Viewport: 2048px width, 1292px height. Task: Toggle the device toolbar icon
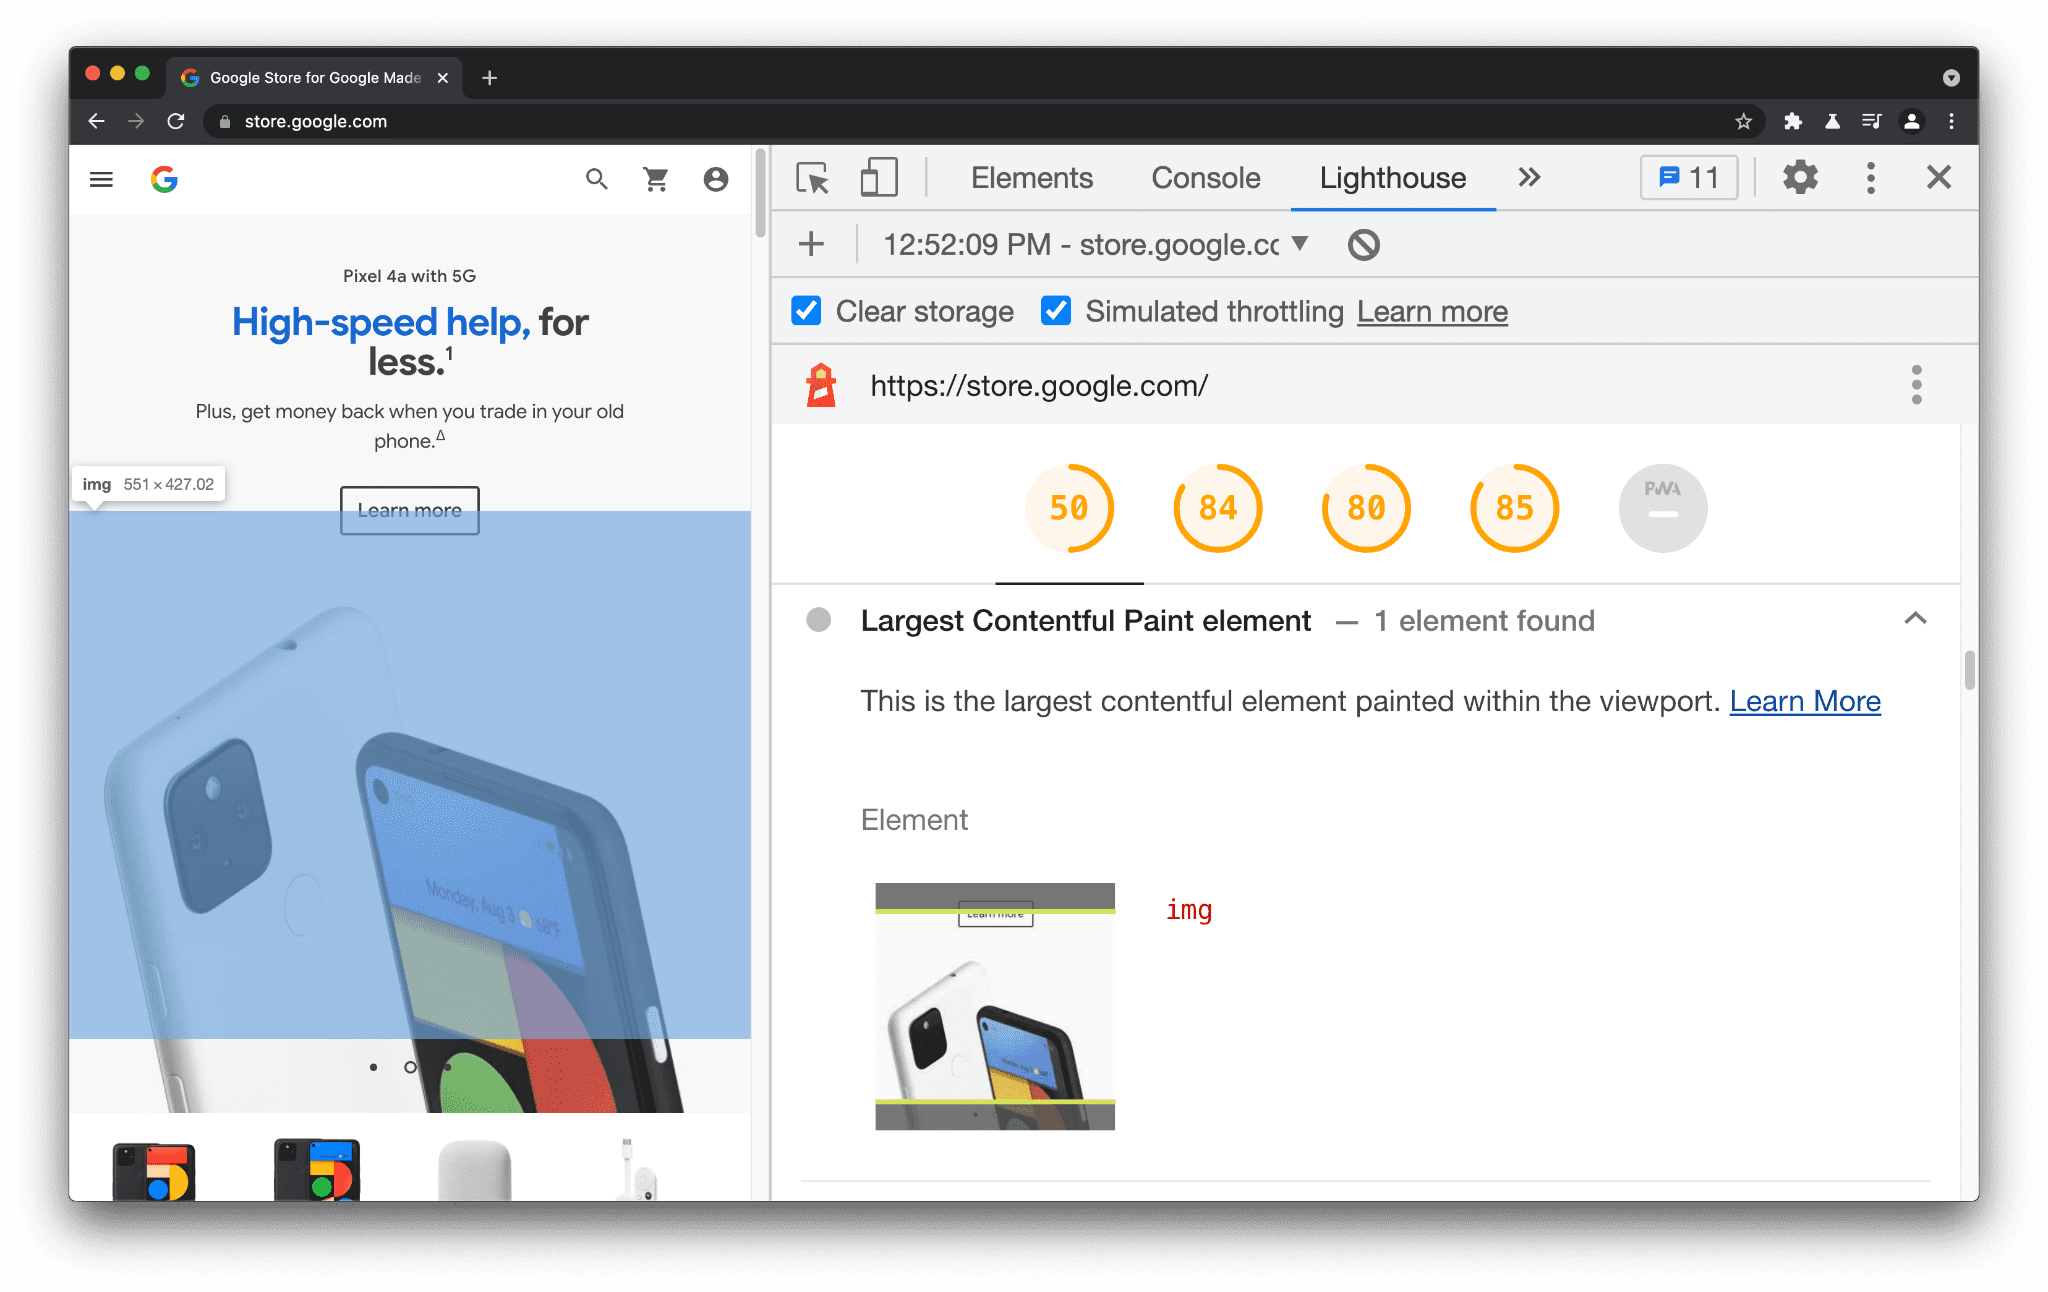click(878, 177)
